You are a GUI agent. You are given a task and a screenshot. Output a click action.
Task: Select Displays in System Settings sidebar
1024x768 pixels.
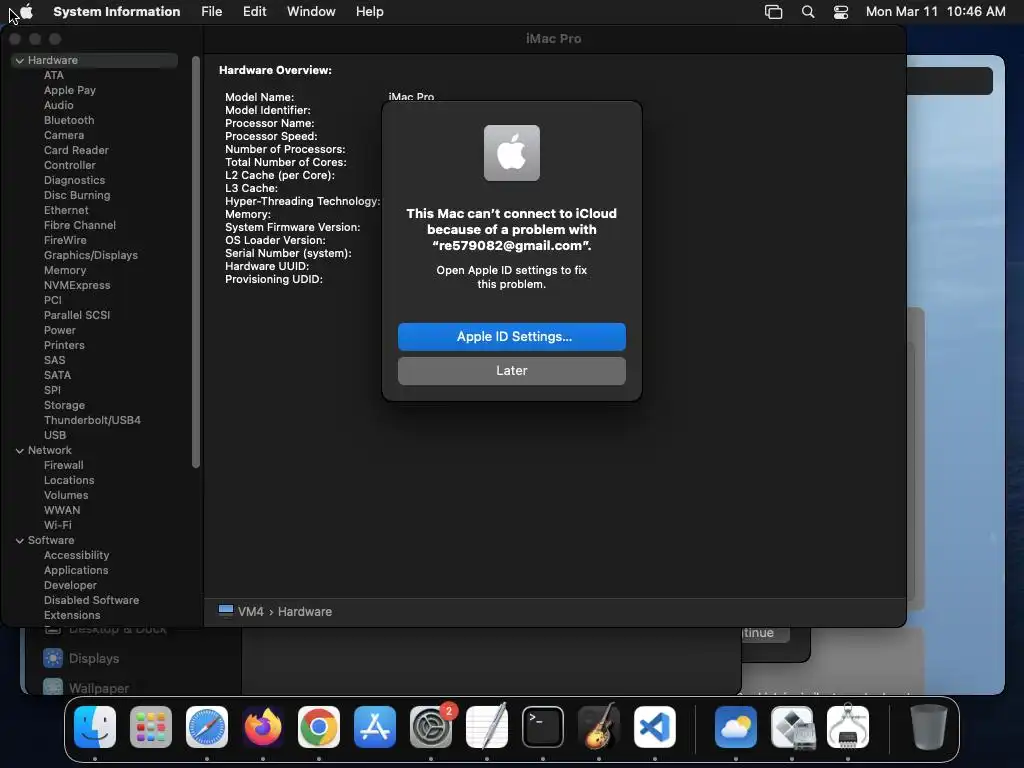click(94, 658)
